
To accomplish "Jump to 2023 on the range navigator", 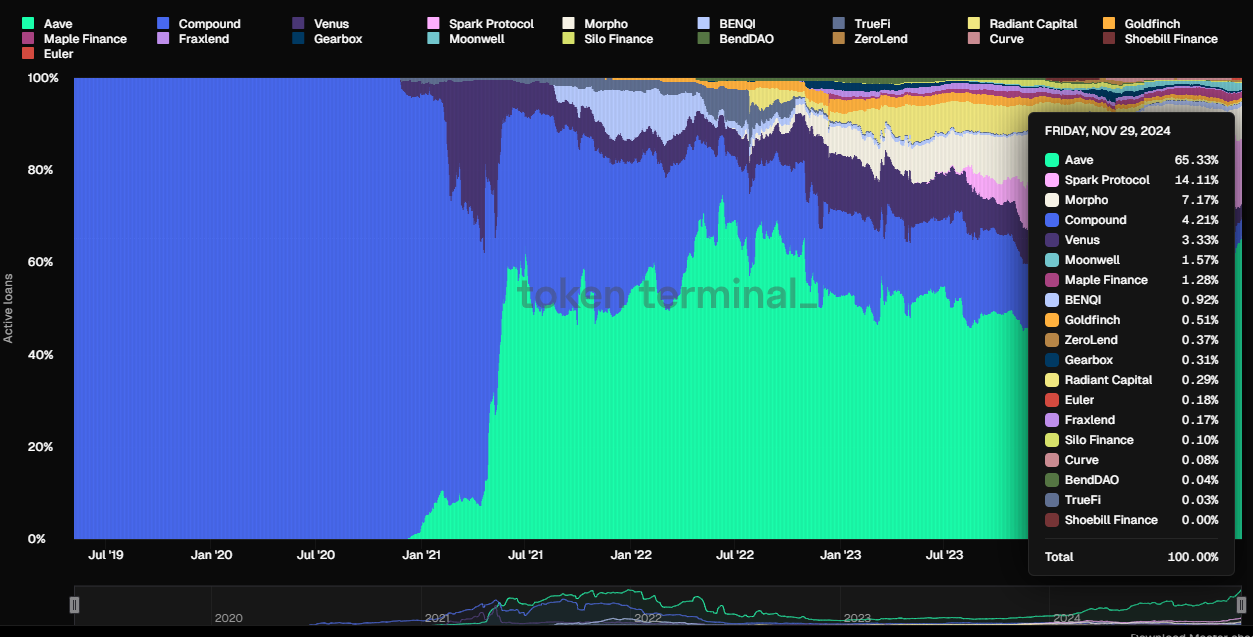I will (857, 618).
